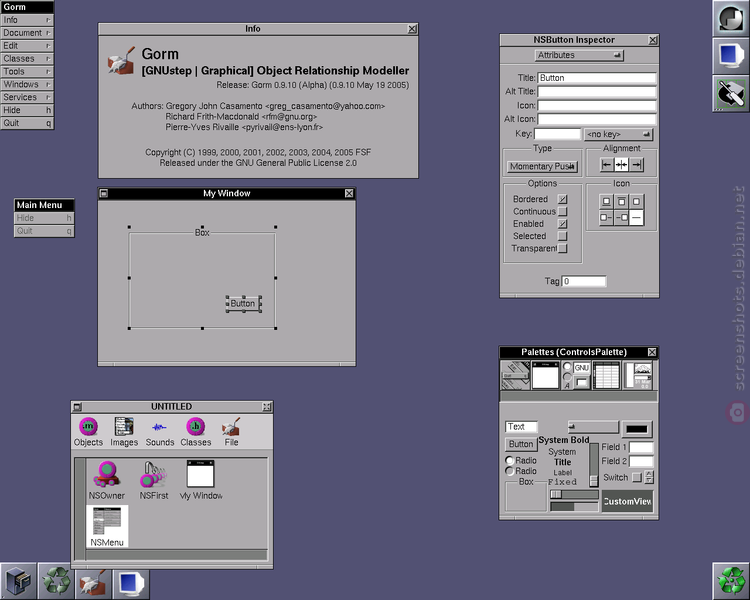Image resolution: width=750 pixels, height=600 pixels.
Task: Click the Button control in palette
Action: (520, 444)
